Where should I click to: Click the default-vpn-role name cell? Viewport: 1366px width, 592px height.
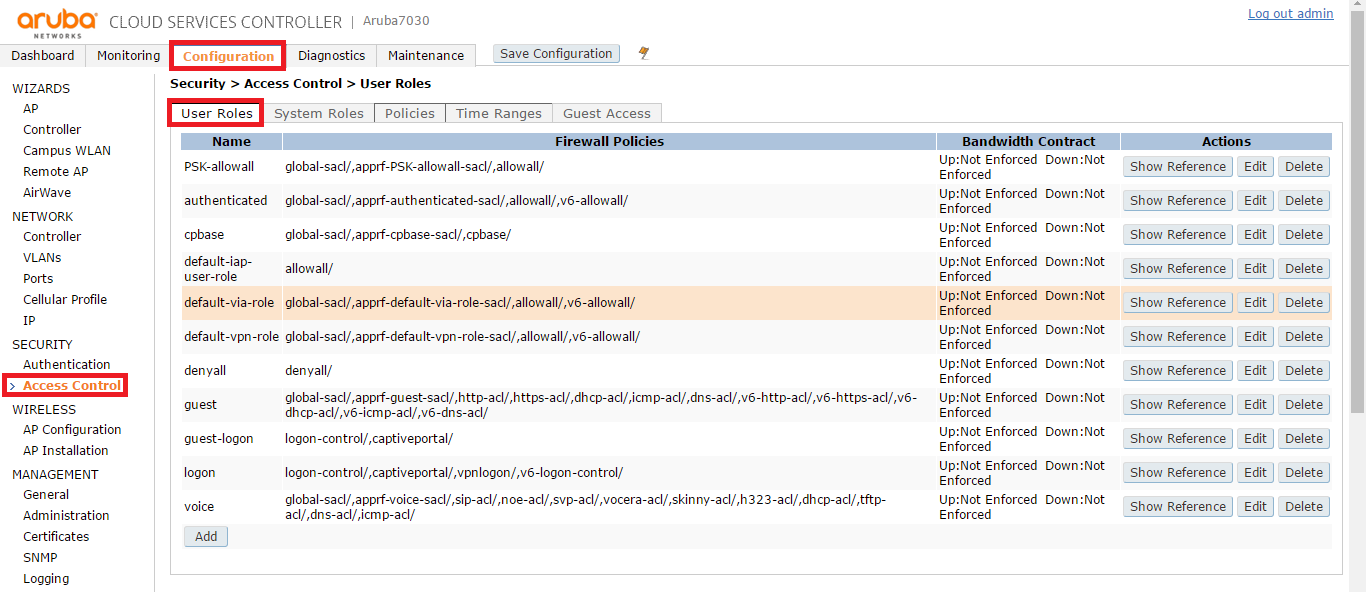(x=232, y=336)
